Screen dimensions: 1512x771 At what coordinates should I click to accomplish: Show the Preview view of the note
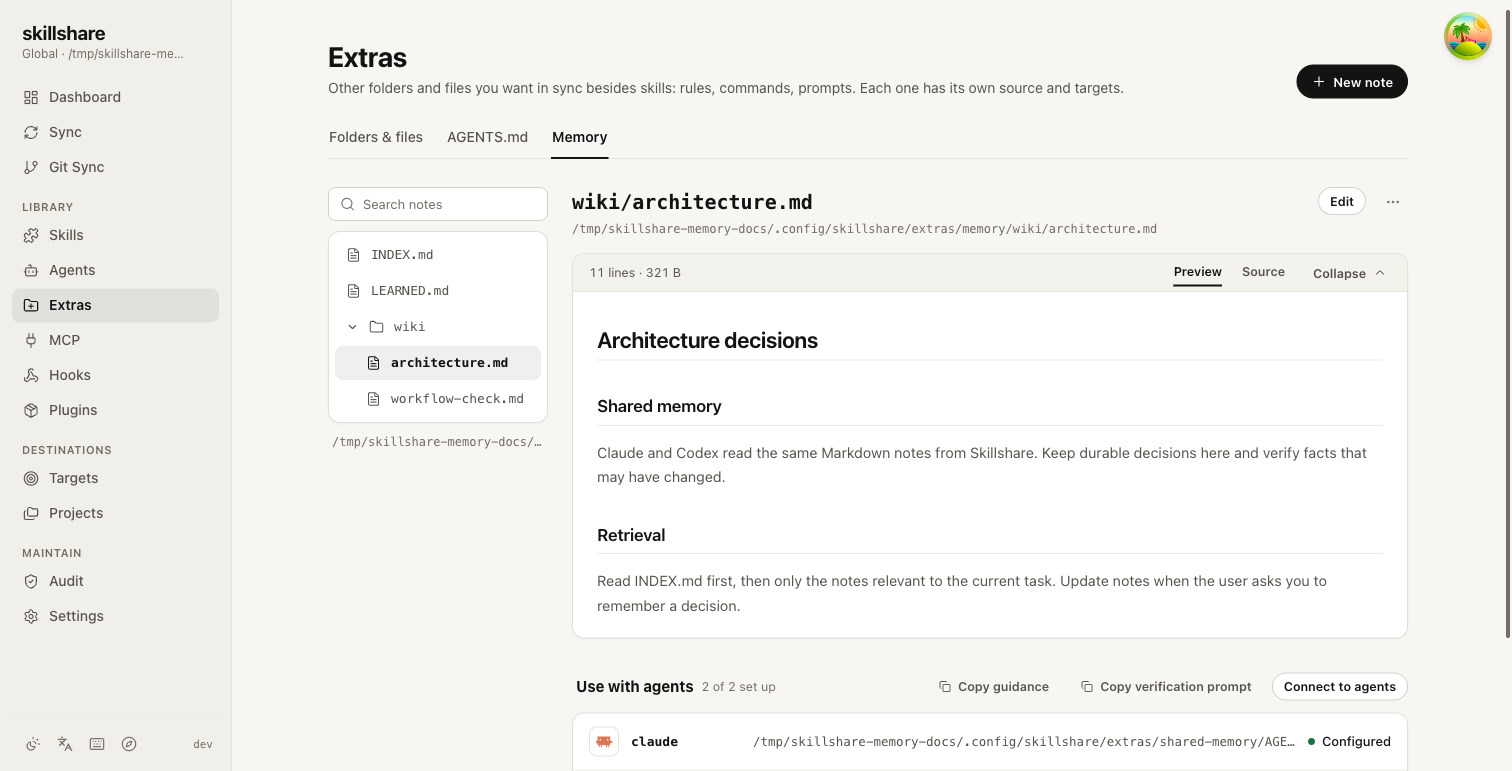pos(1198,272)
